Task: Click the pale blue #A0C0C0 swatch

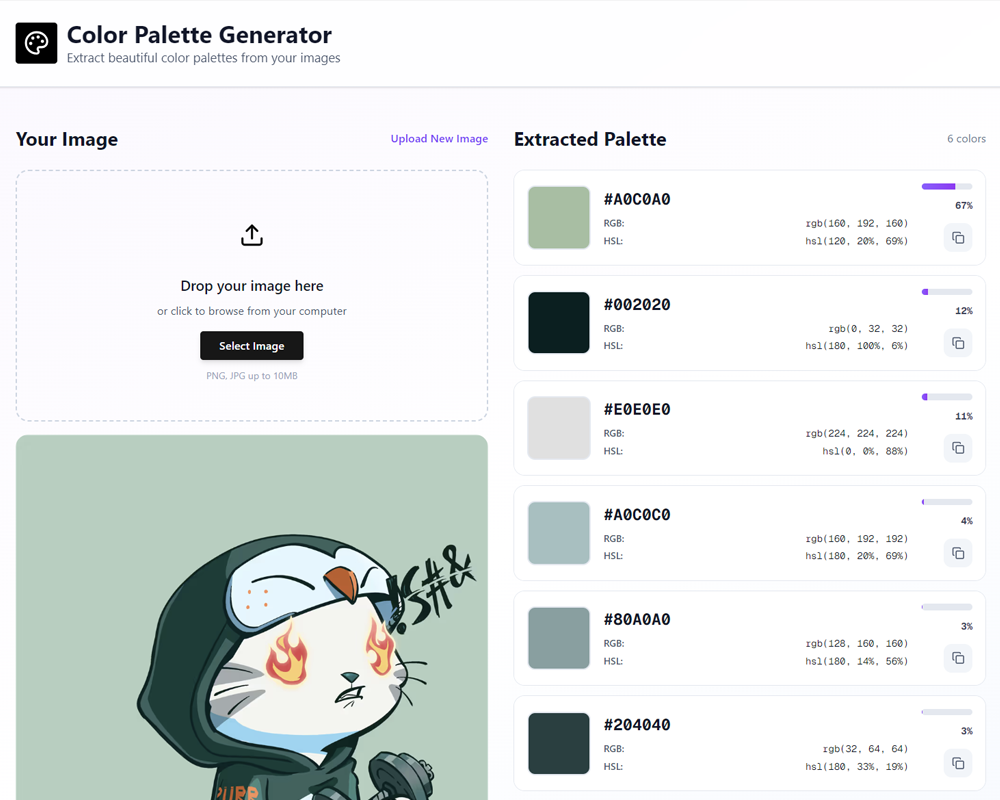Action: 559,533
